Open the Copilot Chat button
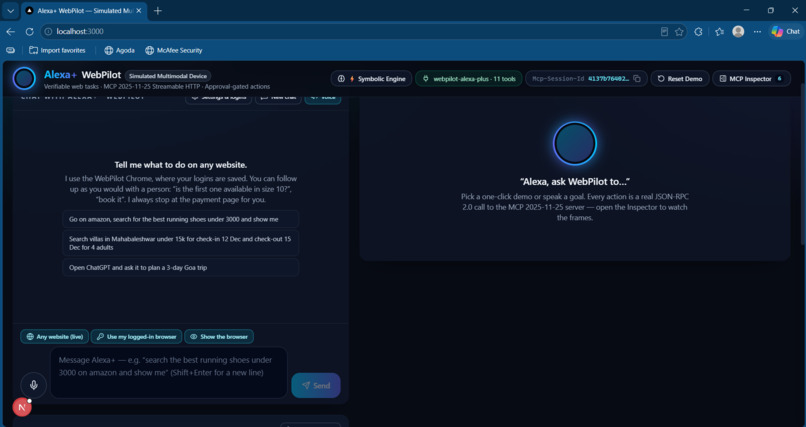Image resolution: width=806 pixels, height=427 pixels. [x=785, y=31]
